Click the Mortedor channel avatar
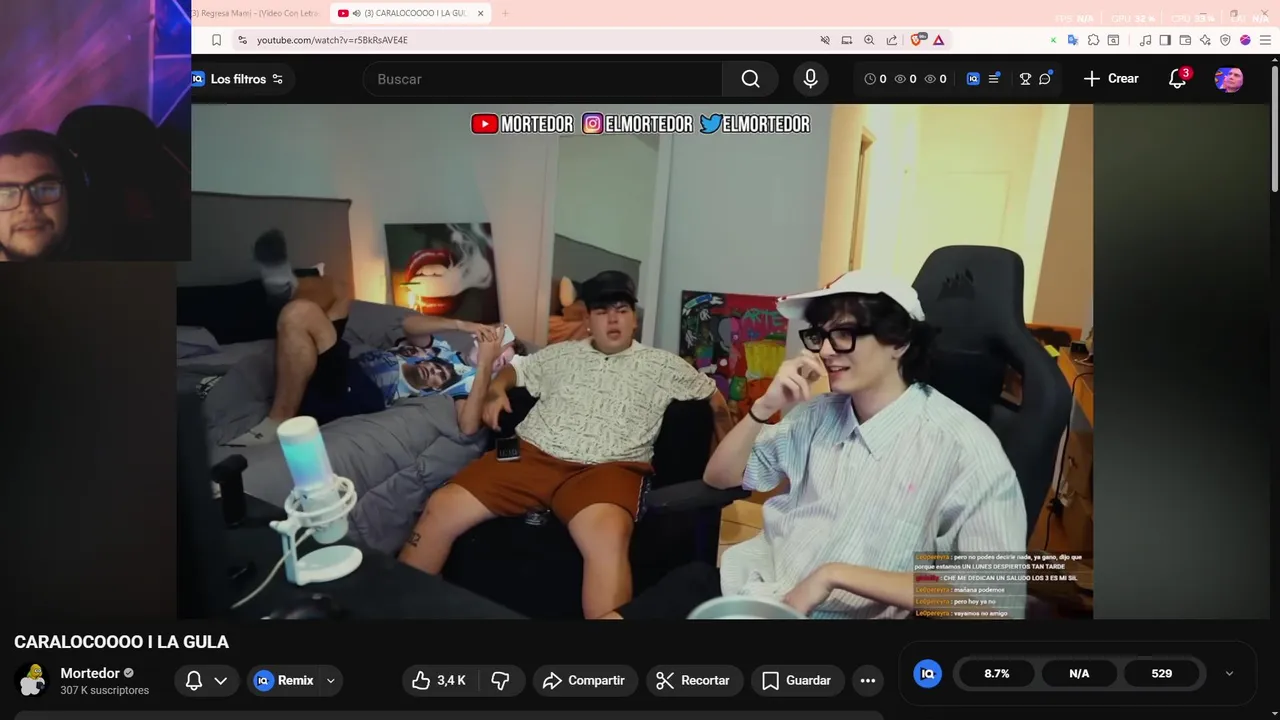The height and width of the screenshot is (720, 1280). tap(32, 680)
